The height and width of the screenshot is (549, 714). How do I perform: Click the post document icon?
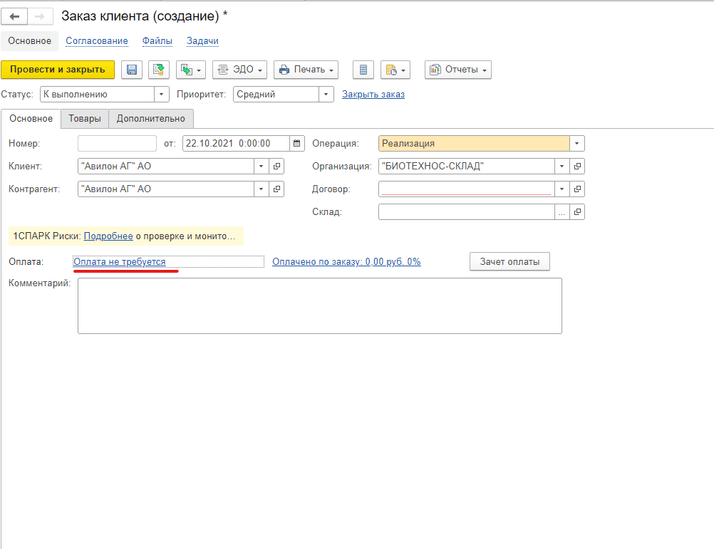[158, 70]
